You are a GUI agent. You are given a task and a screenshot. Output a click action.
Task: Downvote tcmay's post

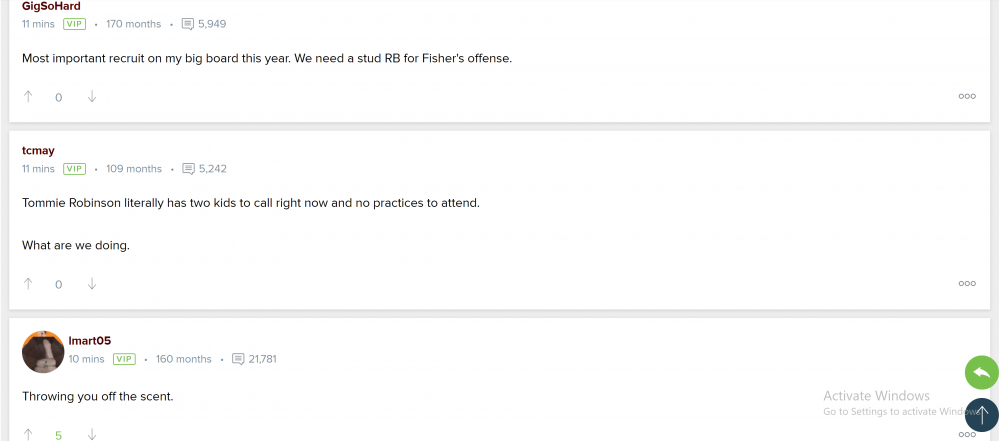tap(92, 284)
